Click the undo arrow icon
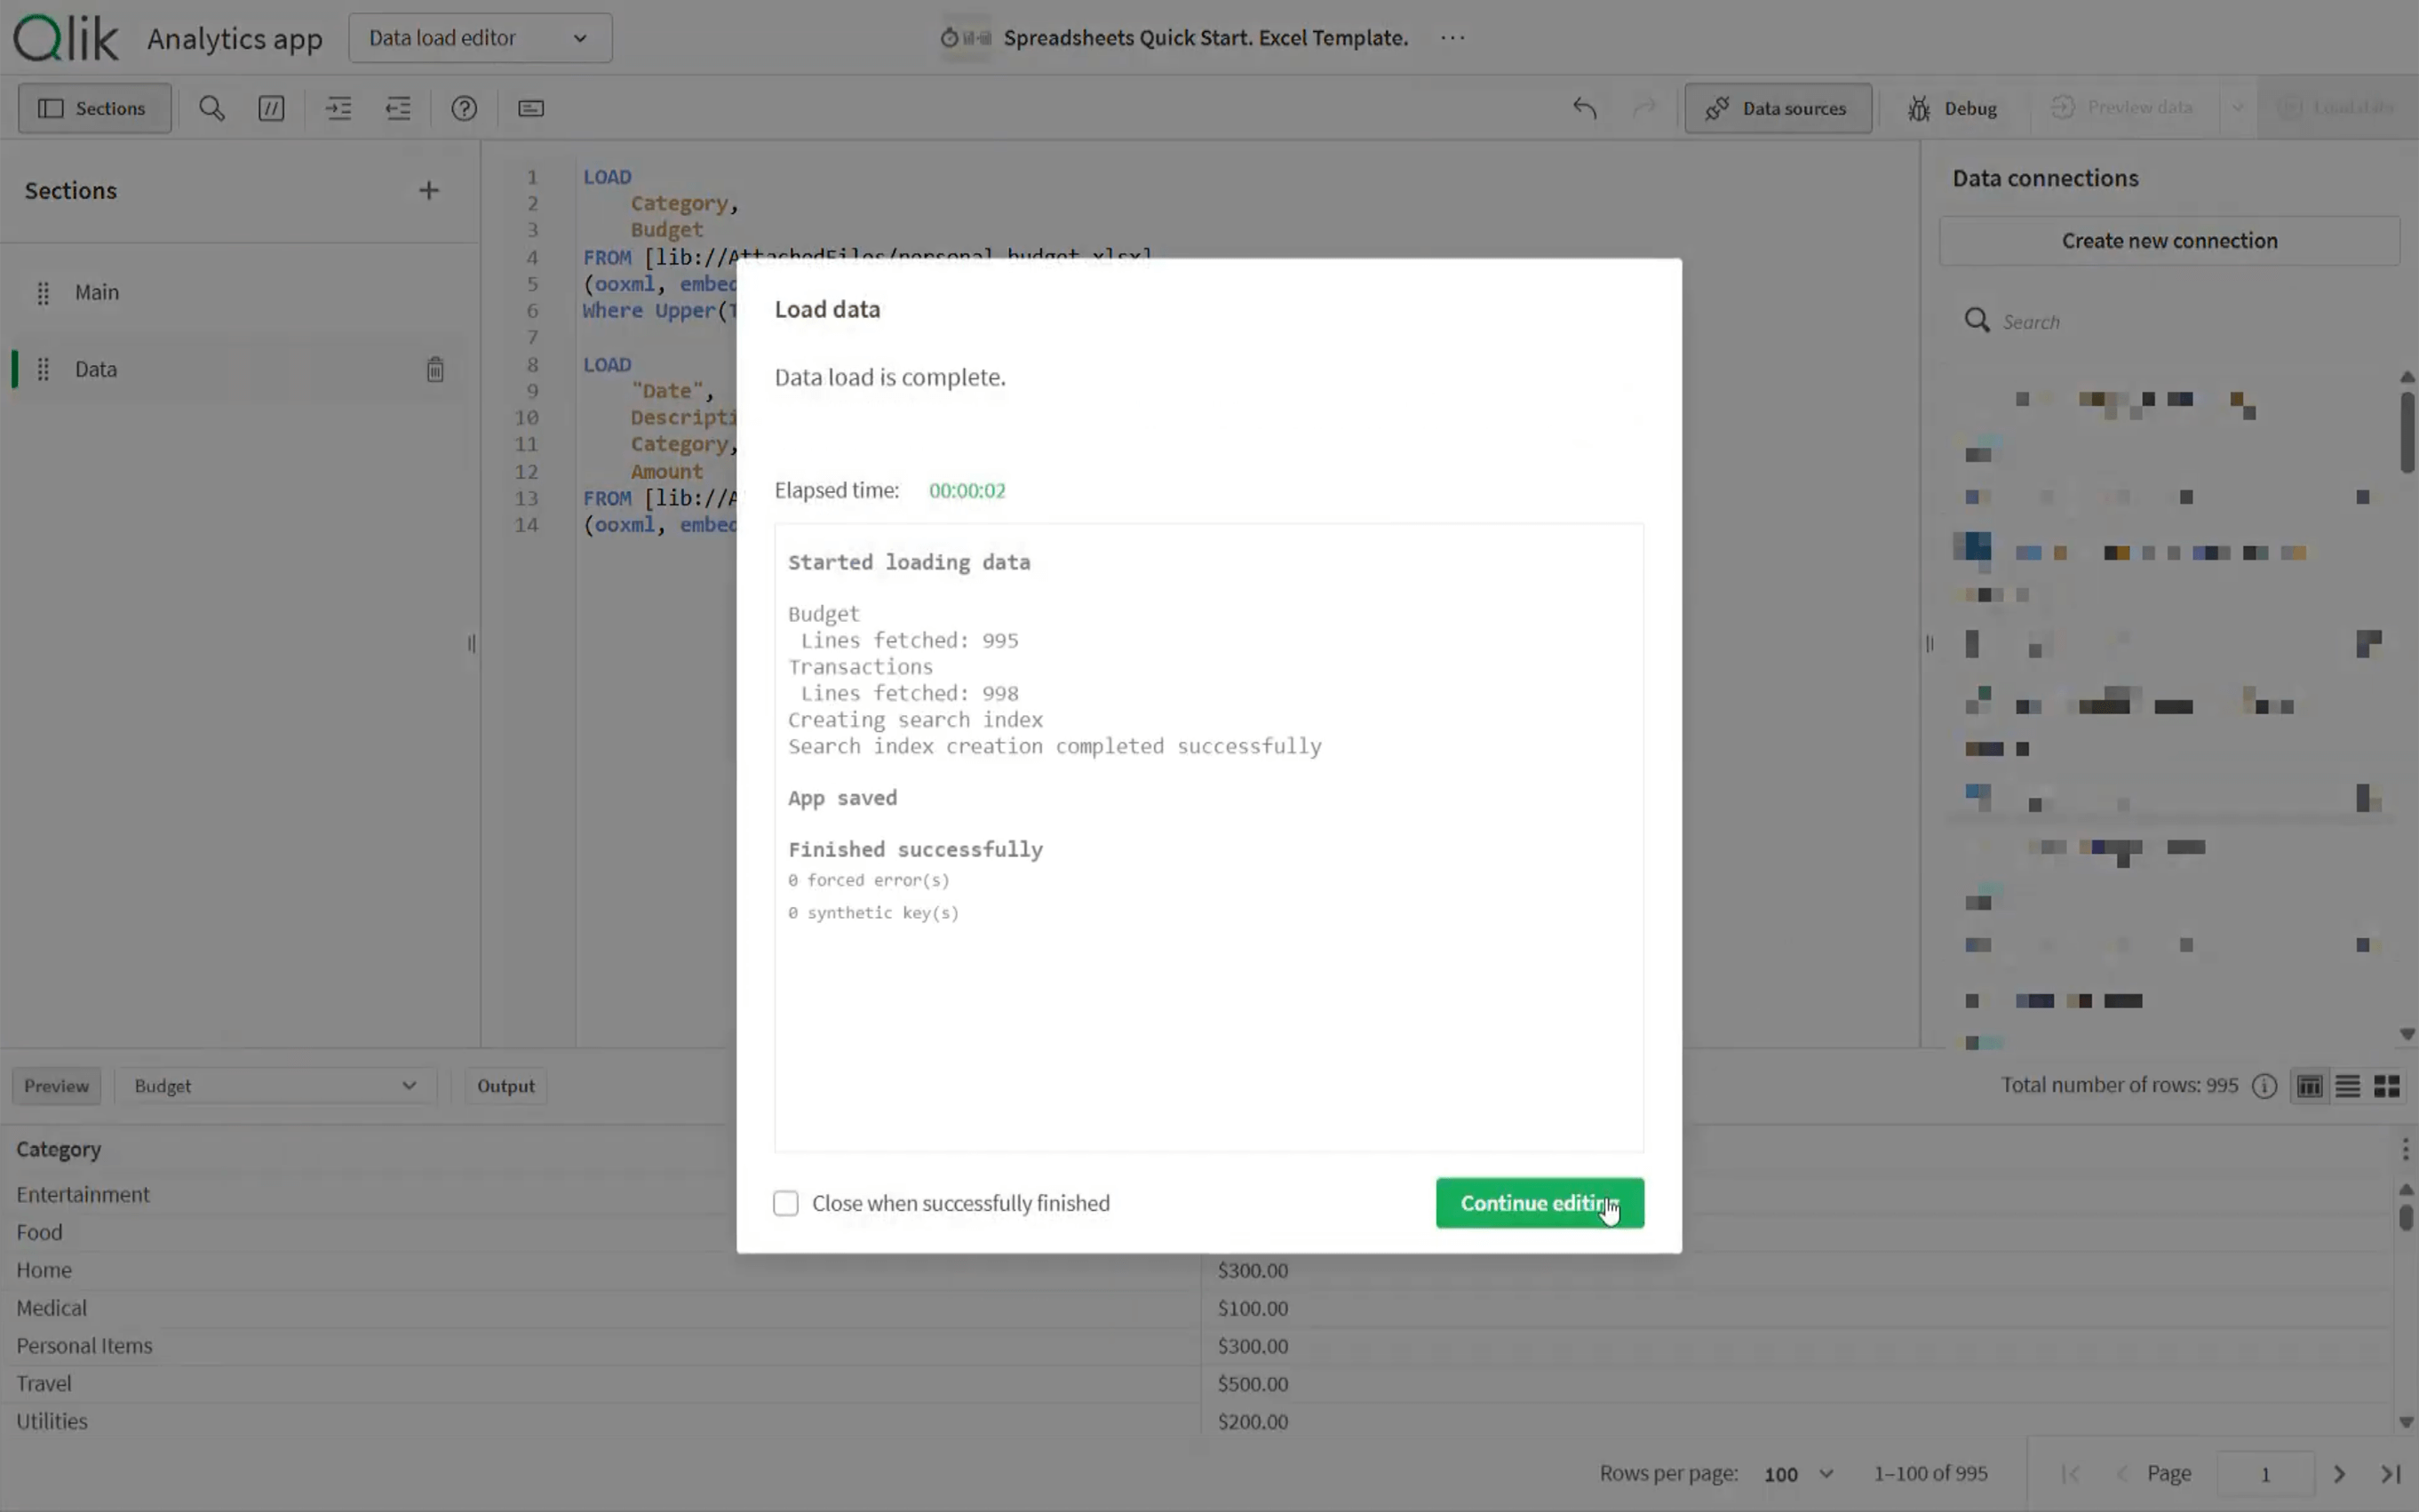 coord(1584,108)
